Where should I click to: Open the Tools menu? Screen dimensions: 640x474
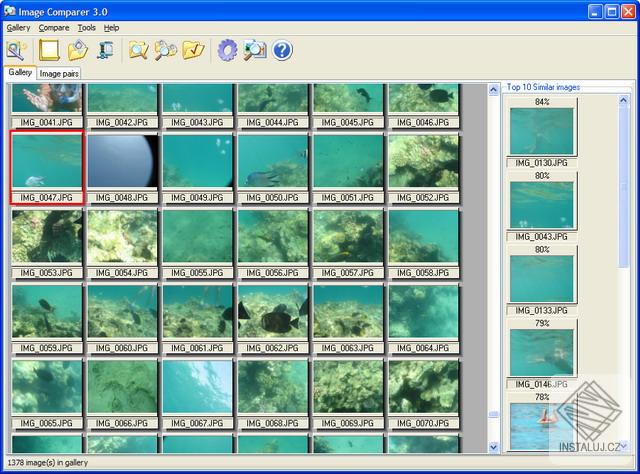click(x=87, y=28)
